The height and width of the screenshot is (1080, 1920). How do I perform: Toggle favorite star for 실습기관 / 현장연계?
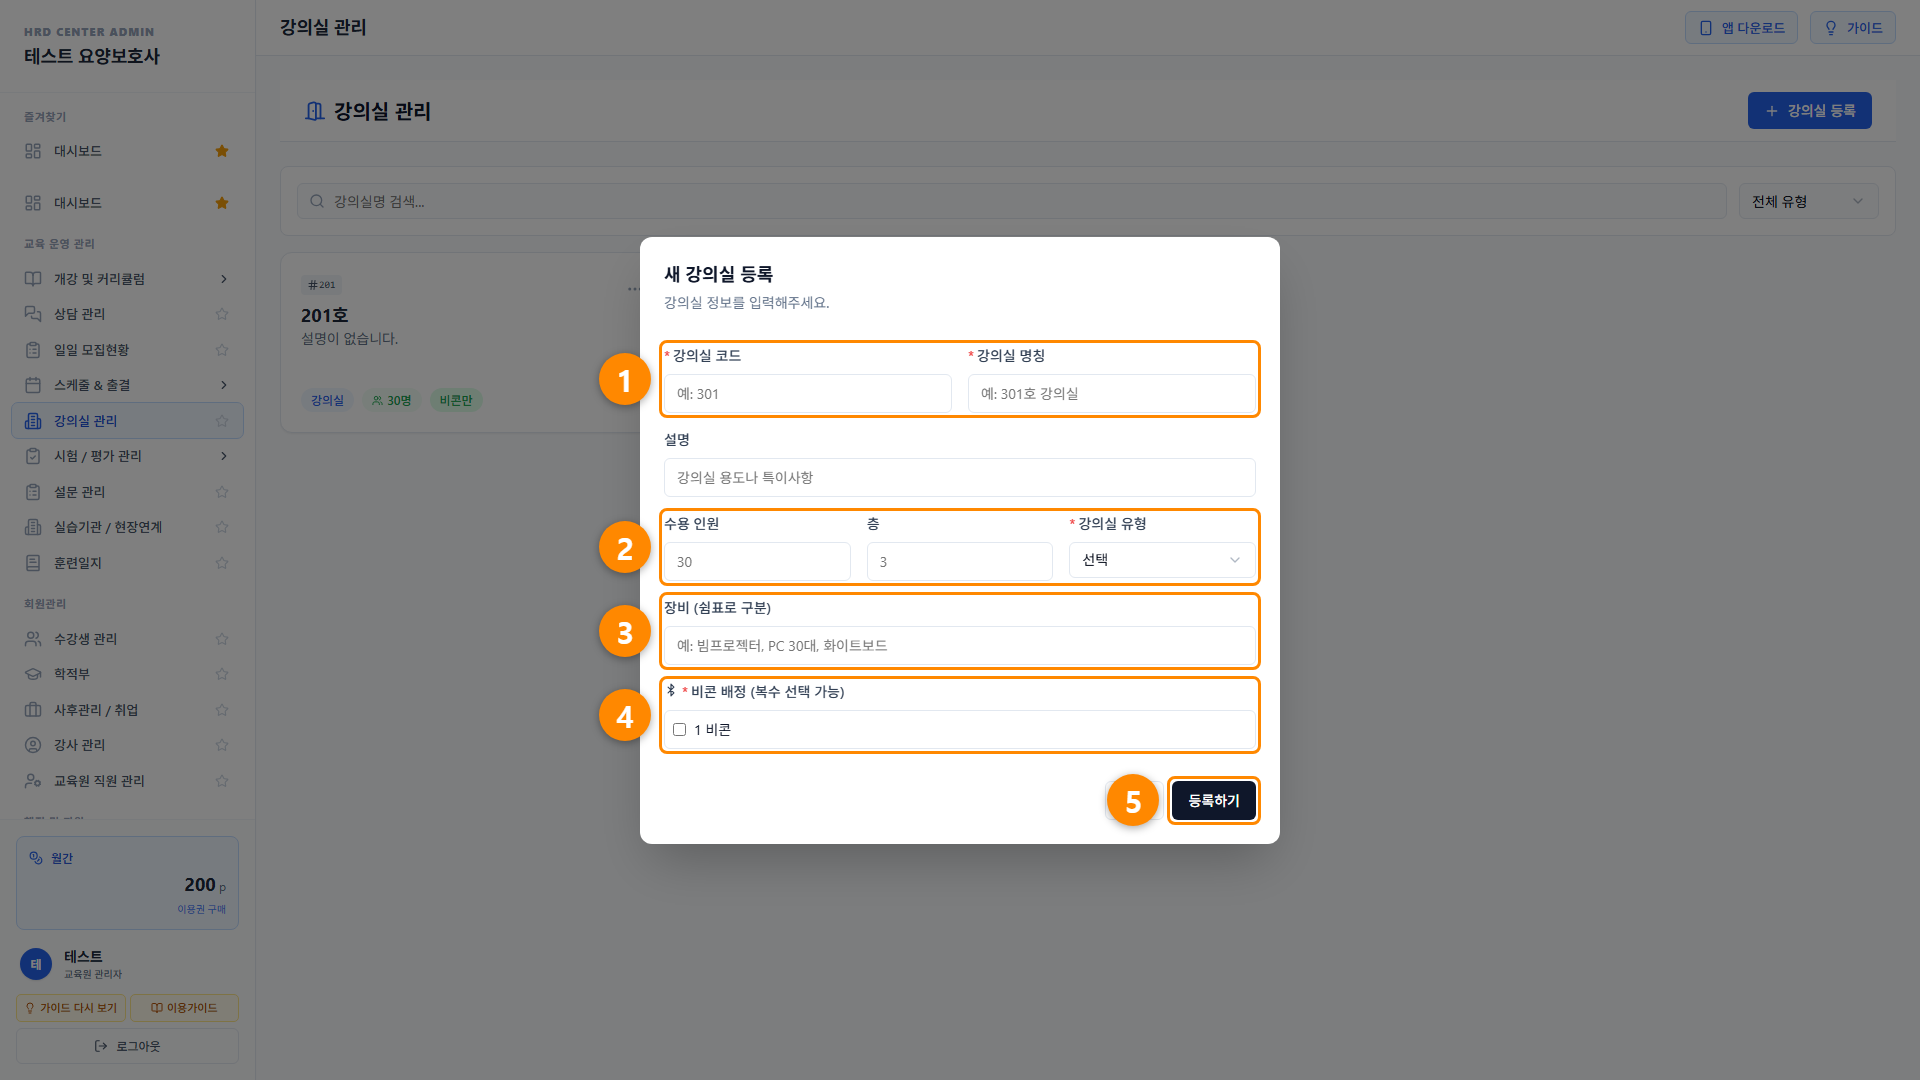pos(222,527)
